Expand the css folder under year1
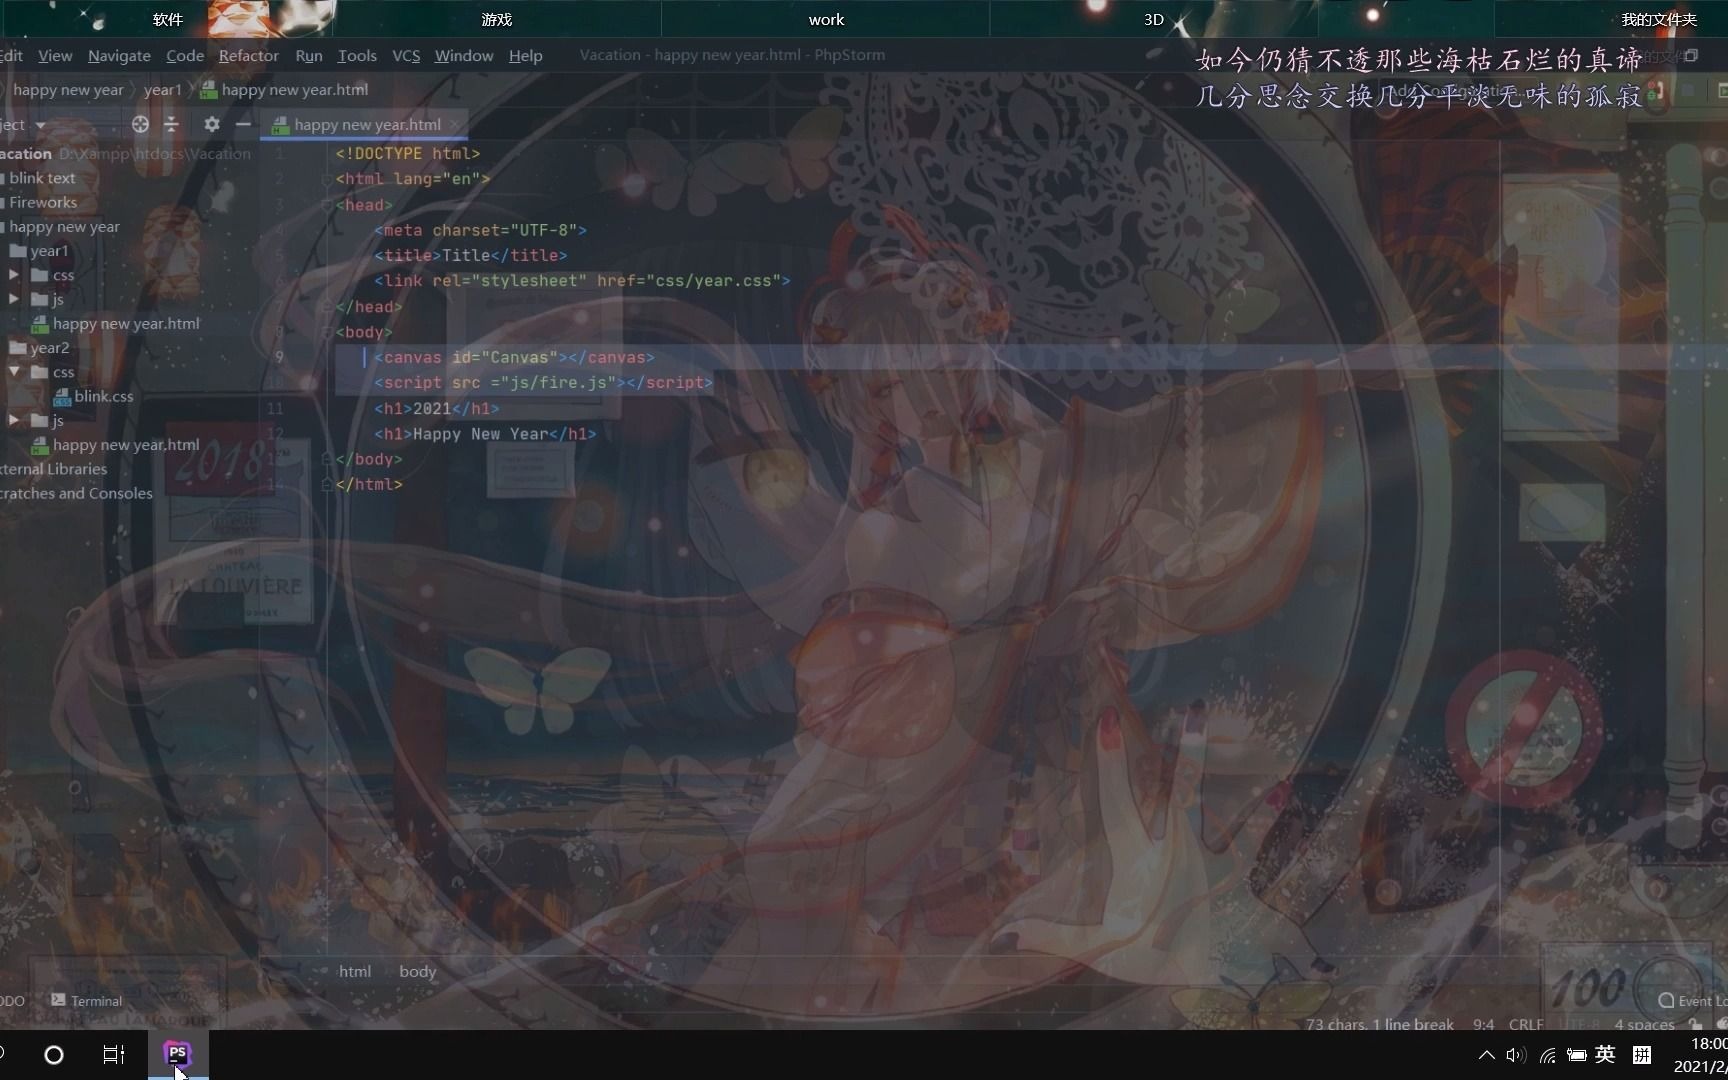Viewport: 1728px width, 1080px height. (x=14, y=275)
